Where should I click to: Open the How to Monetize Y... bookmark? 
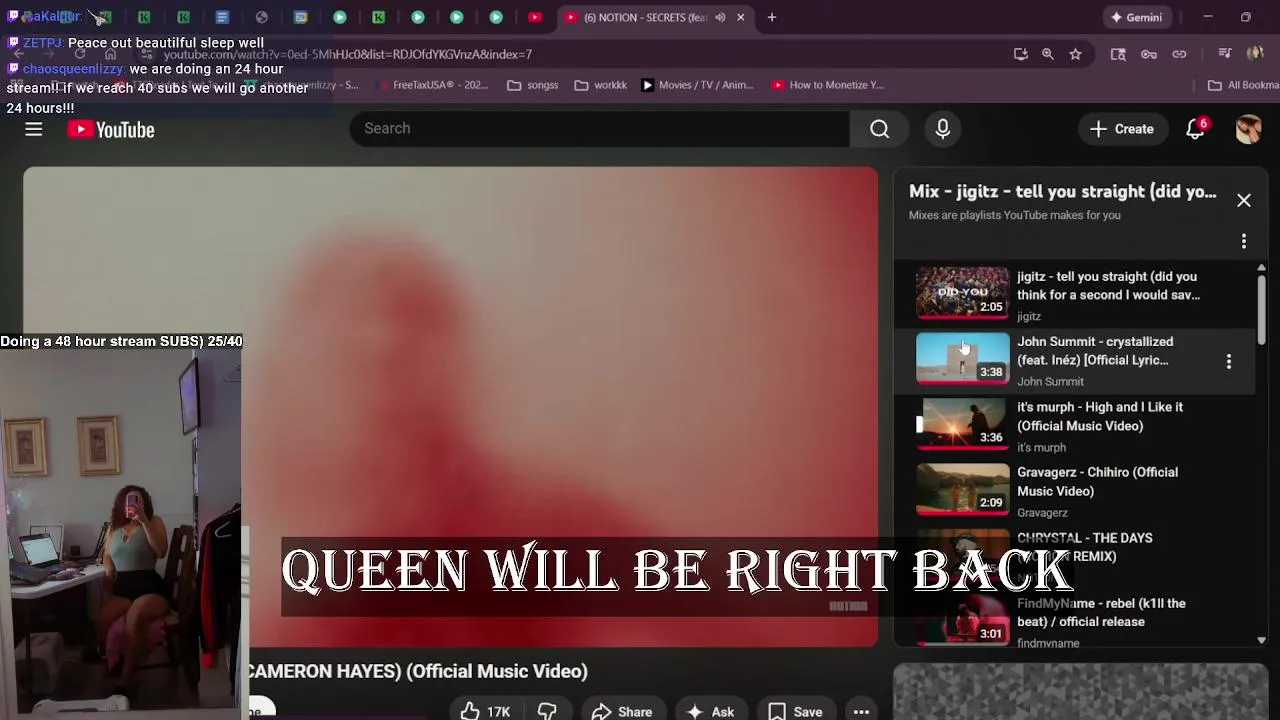point(828,85)
